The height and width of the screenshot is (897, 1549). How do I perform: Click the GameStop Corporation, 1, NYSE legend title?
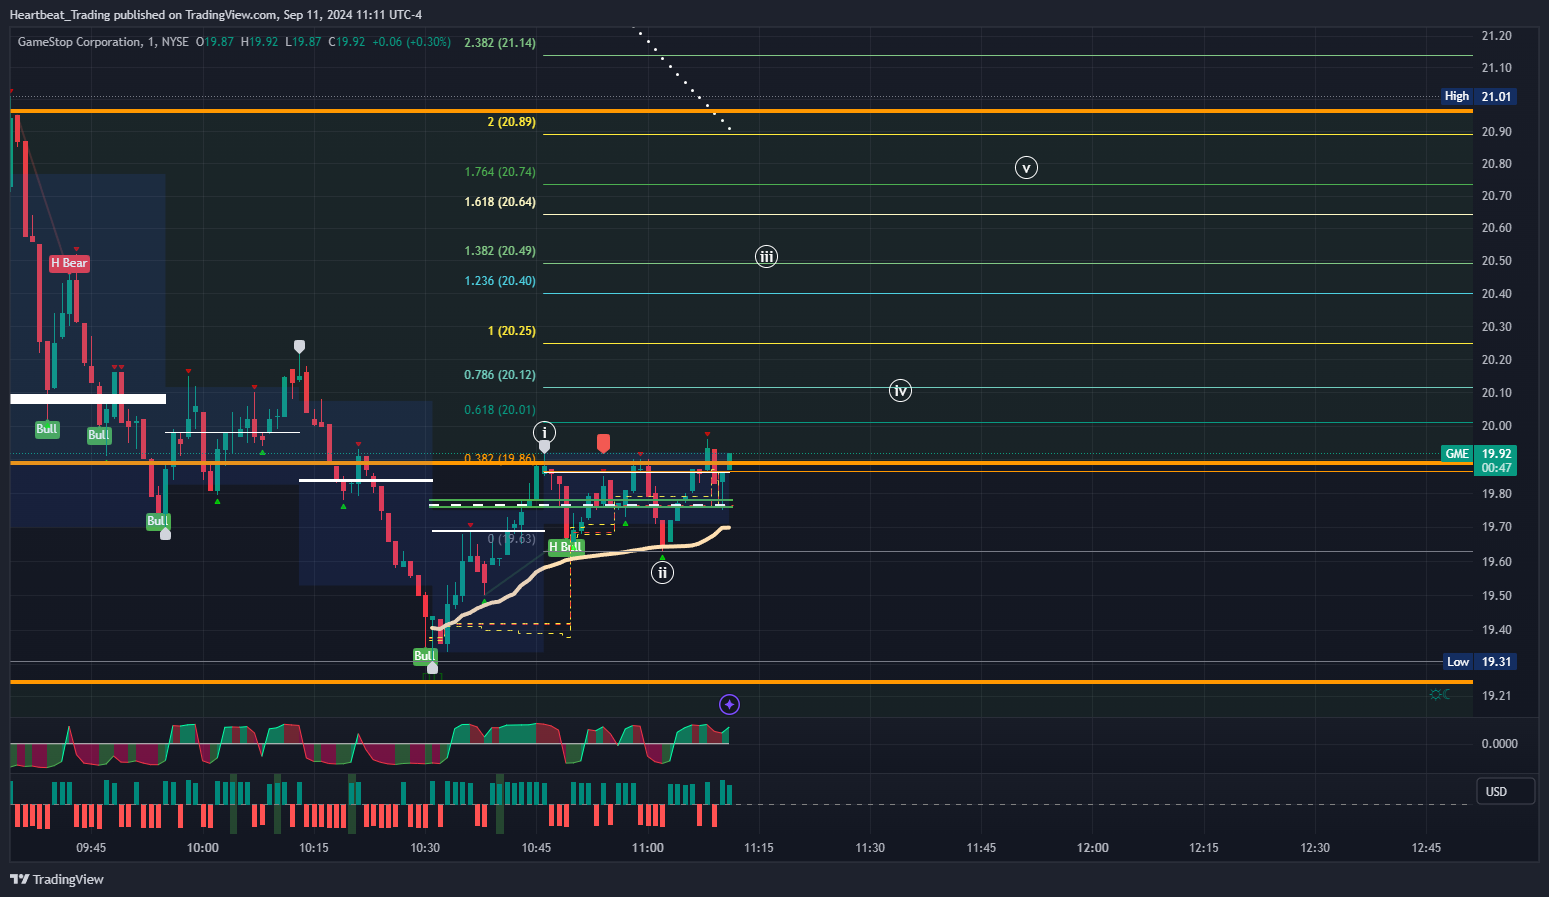point(103,42)
